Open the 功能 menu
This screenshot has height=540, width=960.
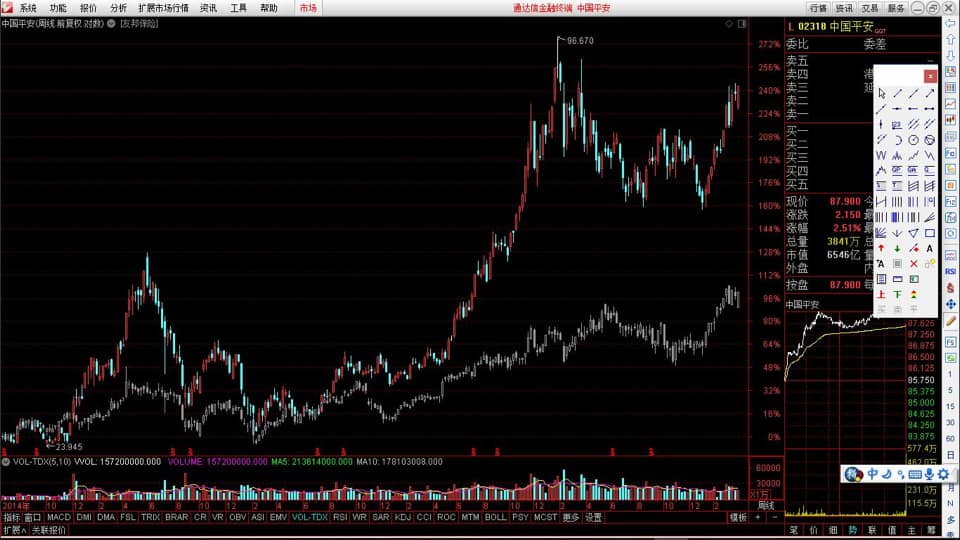pos(58,8)
